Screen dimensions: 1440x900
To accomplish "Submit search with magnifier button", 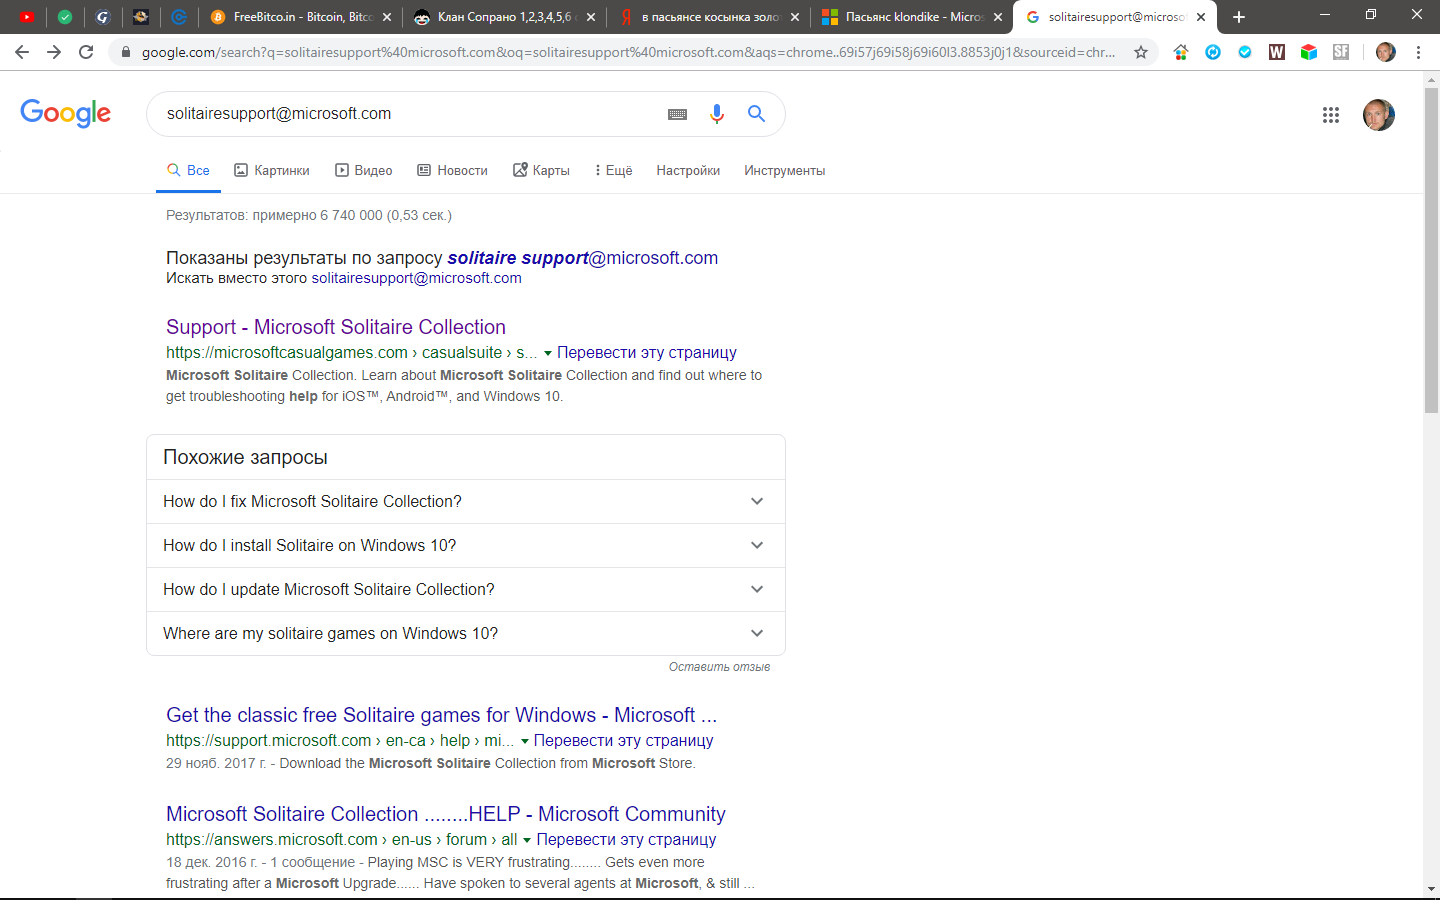I will [757, 114].
